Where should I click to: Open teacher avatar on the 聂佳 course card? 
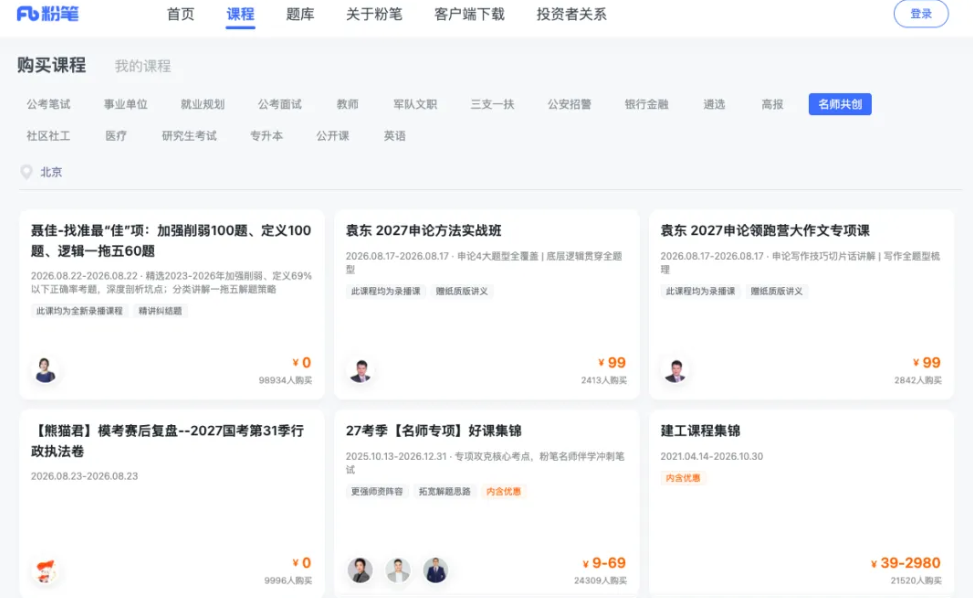[x=45, y=370]
